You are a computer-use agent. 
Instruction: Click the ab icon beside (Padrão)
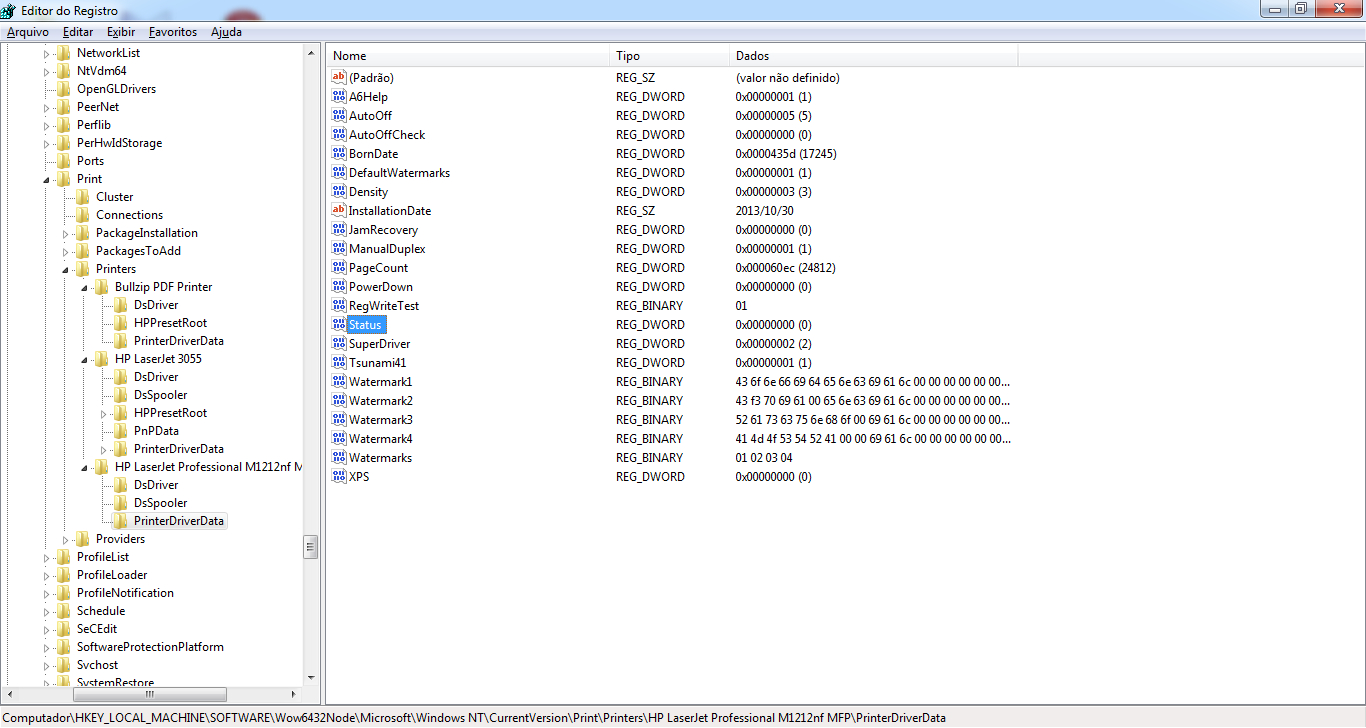click(338, 77)
